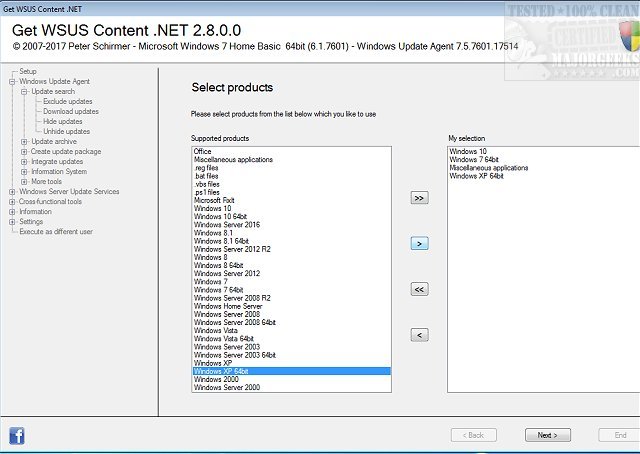Click the Next button

click(547, 435)
